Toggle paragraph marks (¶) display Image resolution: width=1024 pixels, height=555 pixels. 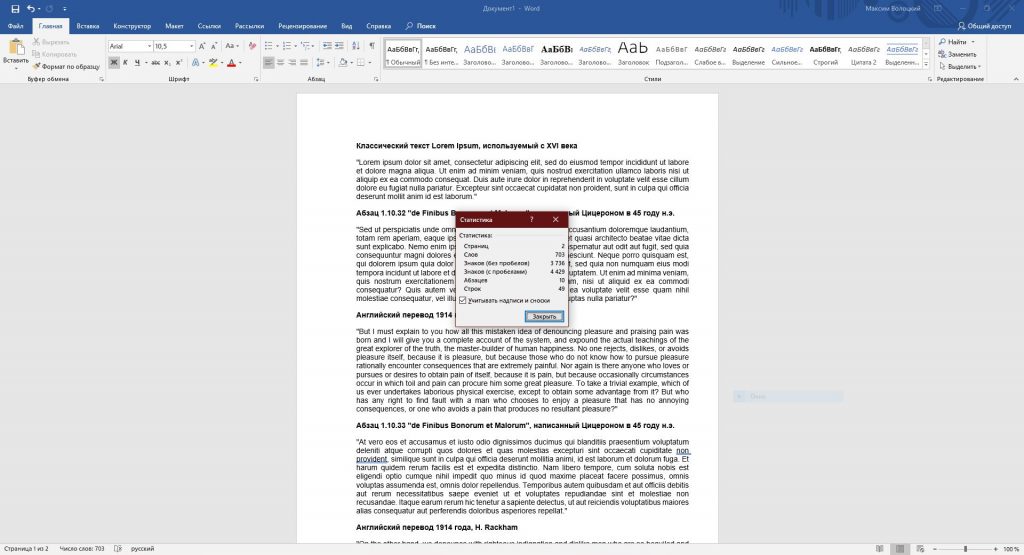(x=372, y=46)
